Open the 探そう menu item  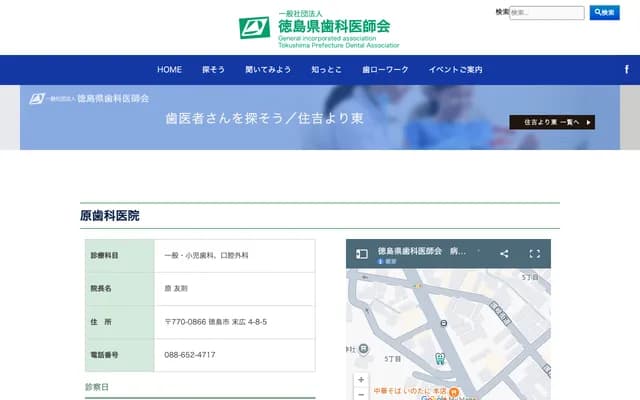pyautogui.click(x=213, y=70)
